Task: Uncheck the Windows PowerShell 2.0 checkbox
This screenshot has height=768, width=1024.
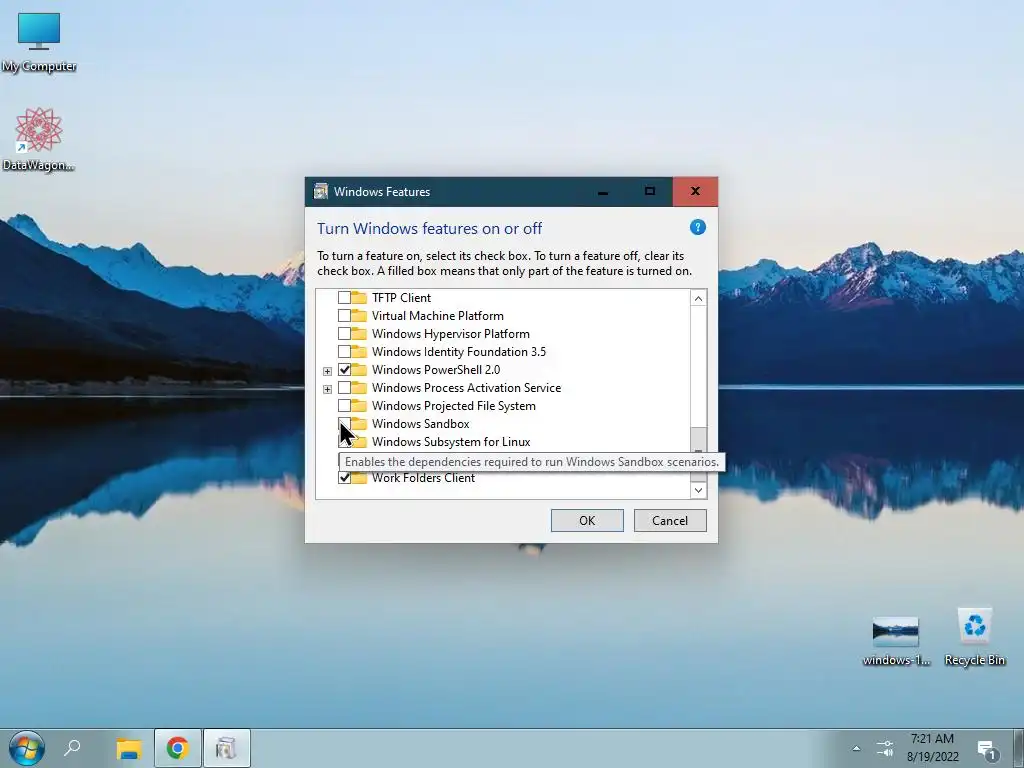Action: click(344, 370)
